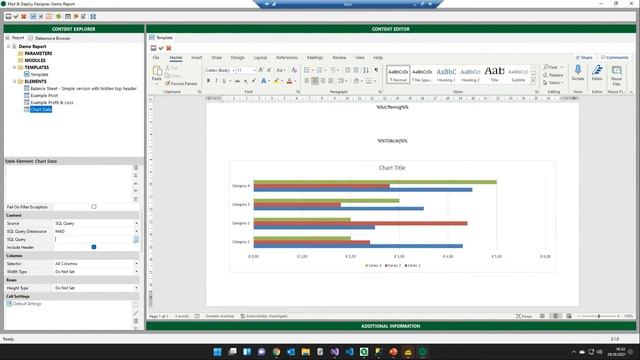Open the font name Calibri dropdown
Image resolution: width=640 pixels, height=360 pixels.
233,70
